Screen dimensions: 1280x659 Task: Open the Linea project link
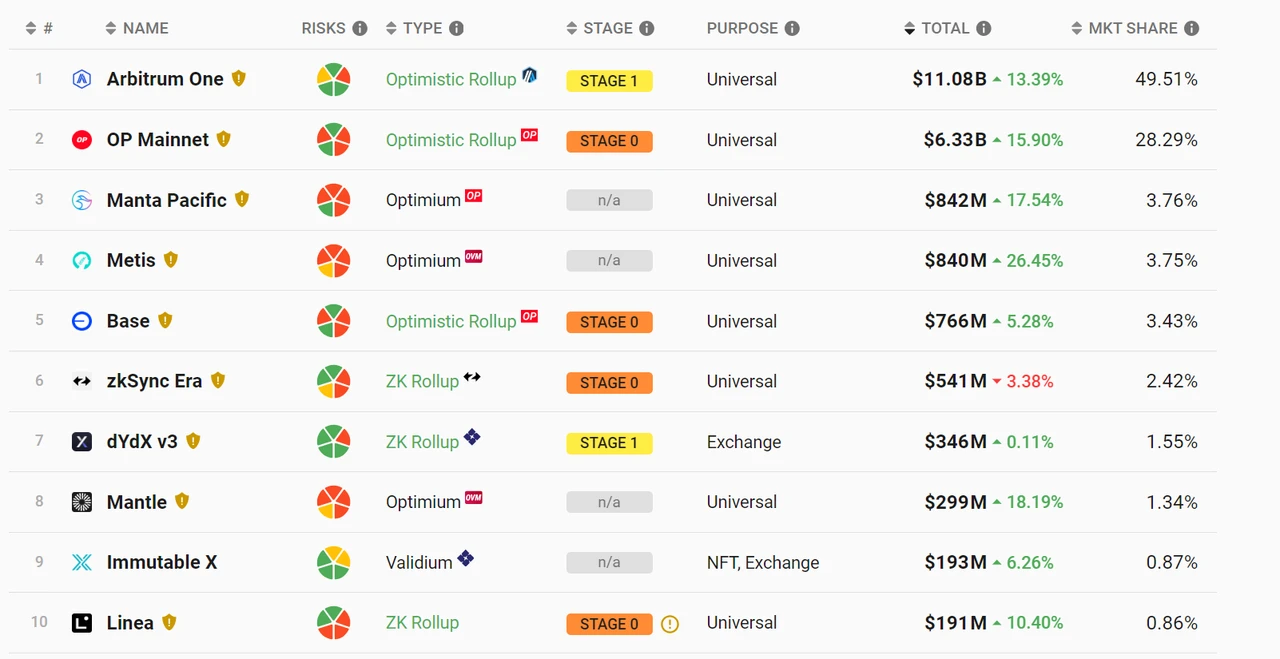pos(130,622)
